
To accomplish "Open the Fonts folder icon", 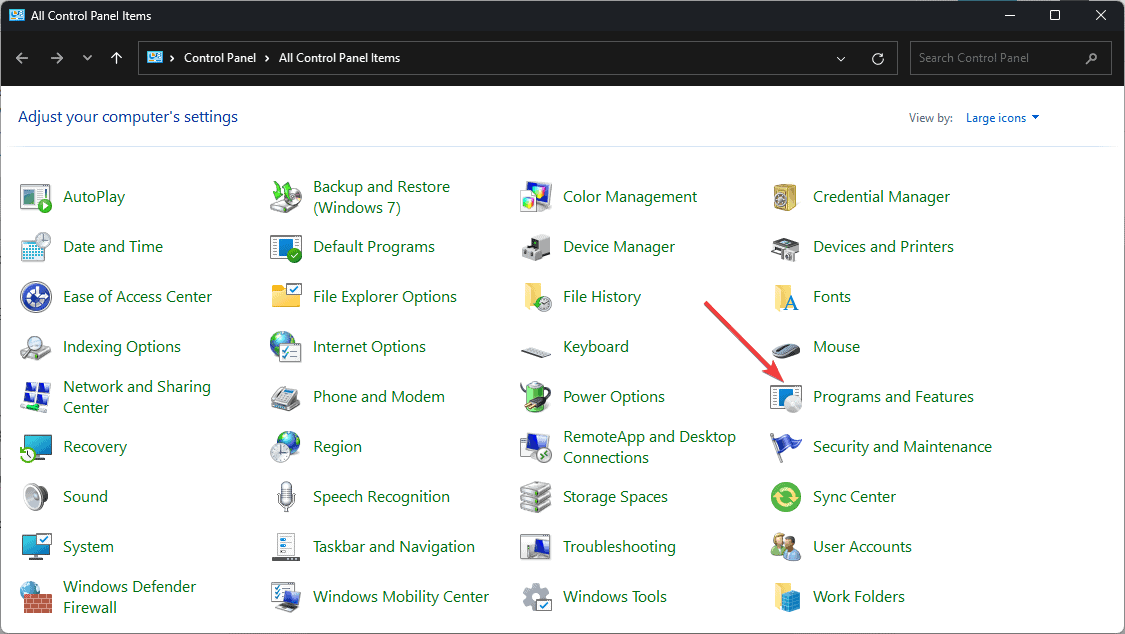I will tap(785, 297).
